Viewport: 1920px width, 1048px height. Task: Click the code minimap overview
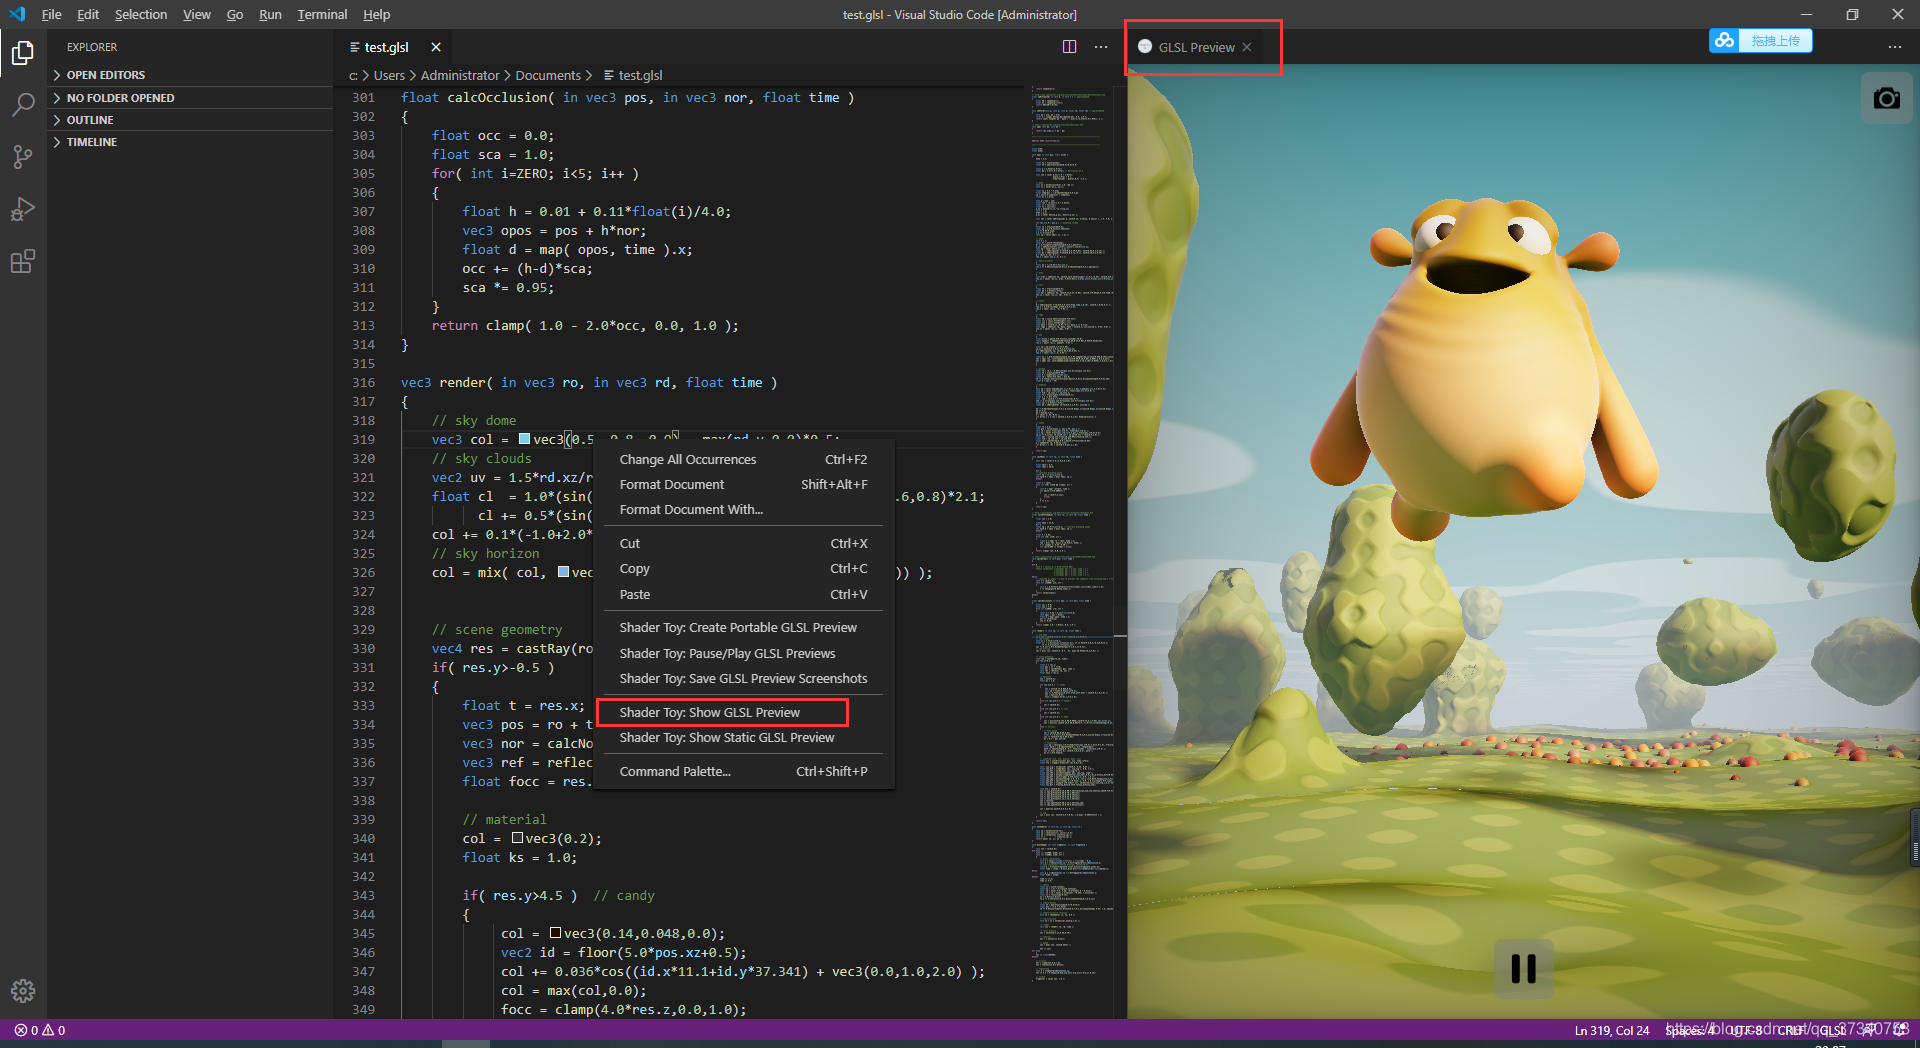pos(1073,550)
